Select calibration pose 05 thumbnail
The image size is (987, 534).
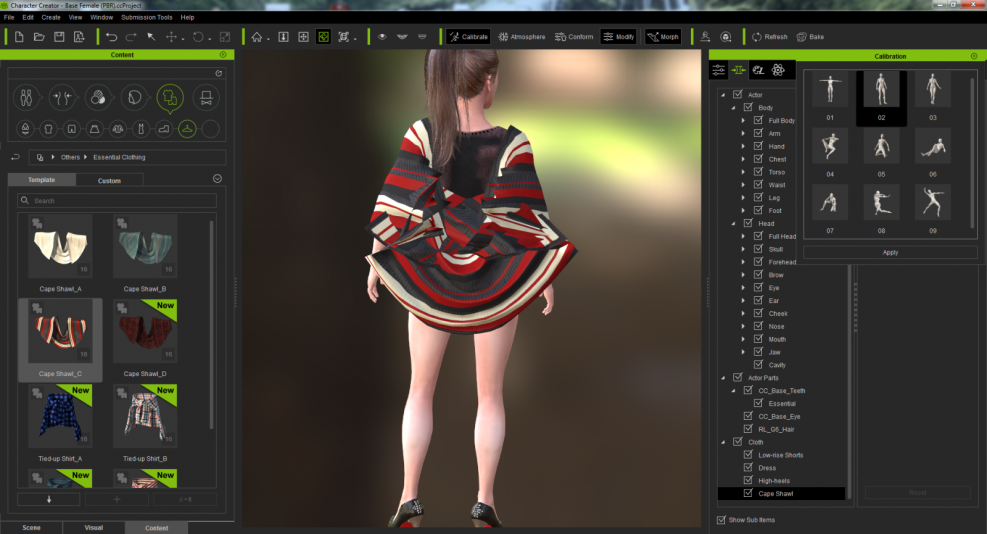point(881,149)
